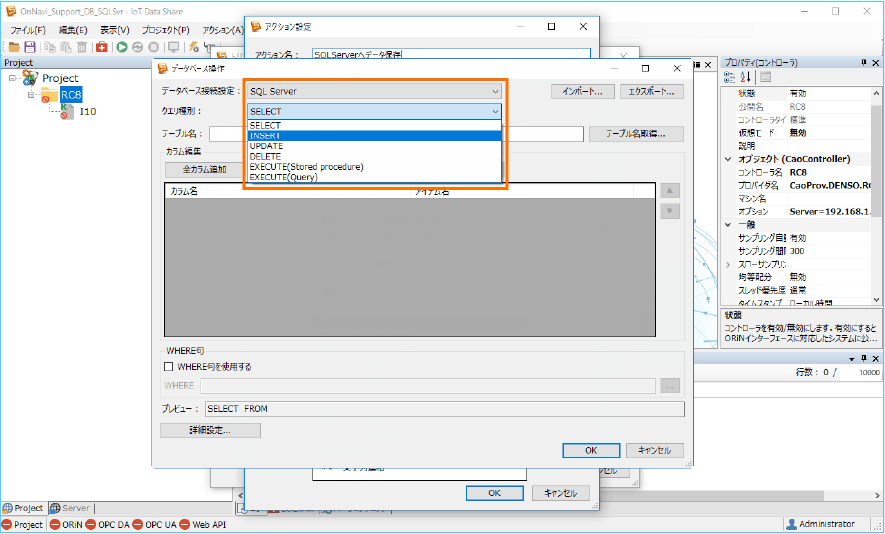
Task: Click the red add-controller toolbar icon
Action: coord(102,47)
